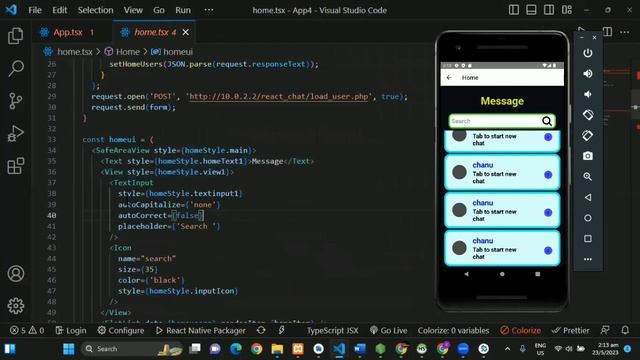Image resolution: width=640 pixels, height=360 pixels.
Task: Click the emulator power button
Action: pyautogui.click(x=588, y=53)
